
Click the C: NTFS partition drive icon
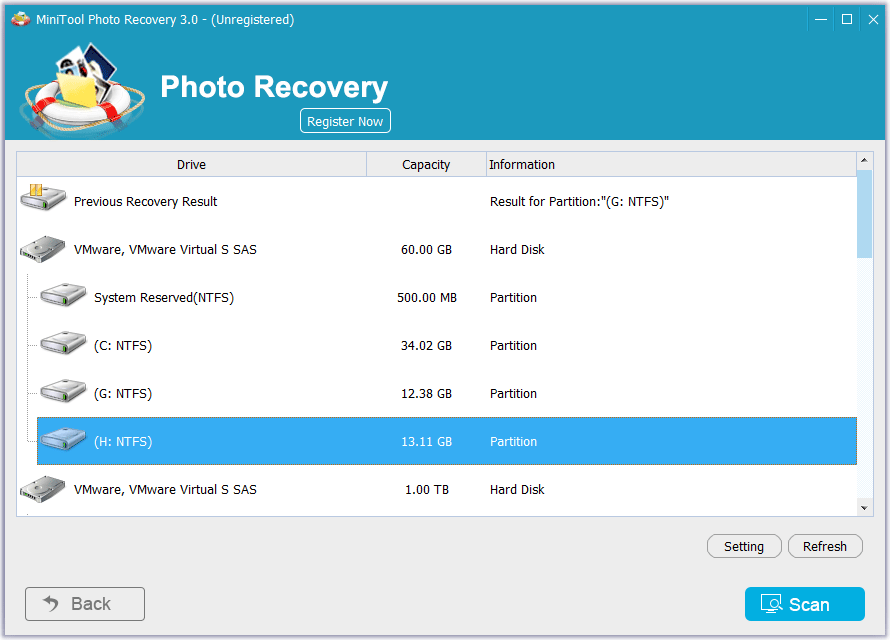(x=63, y=343)
